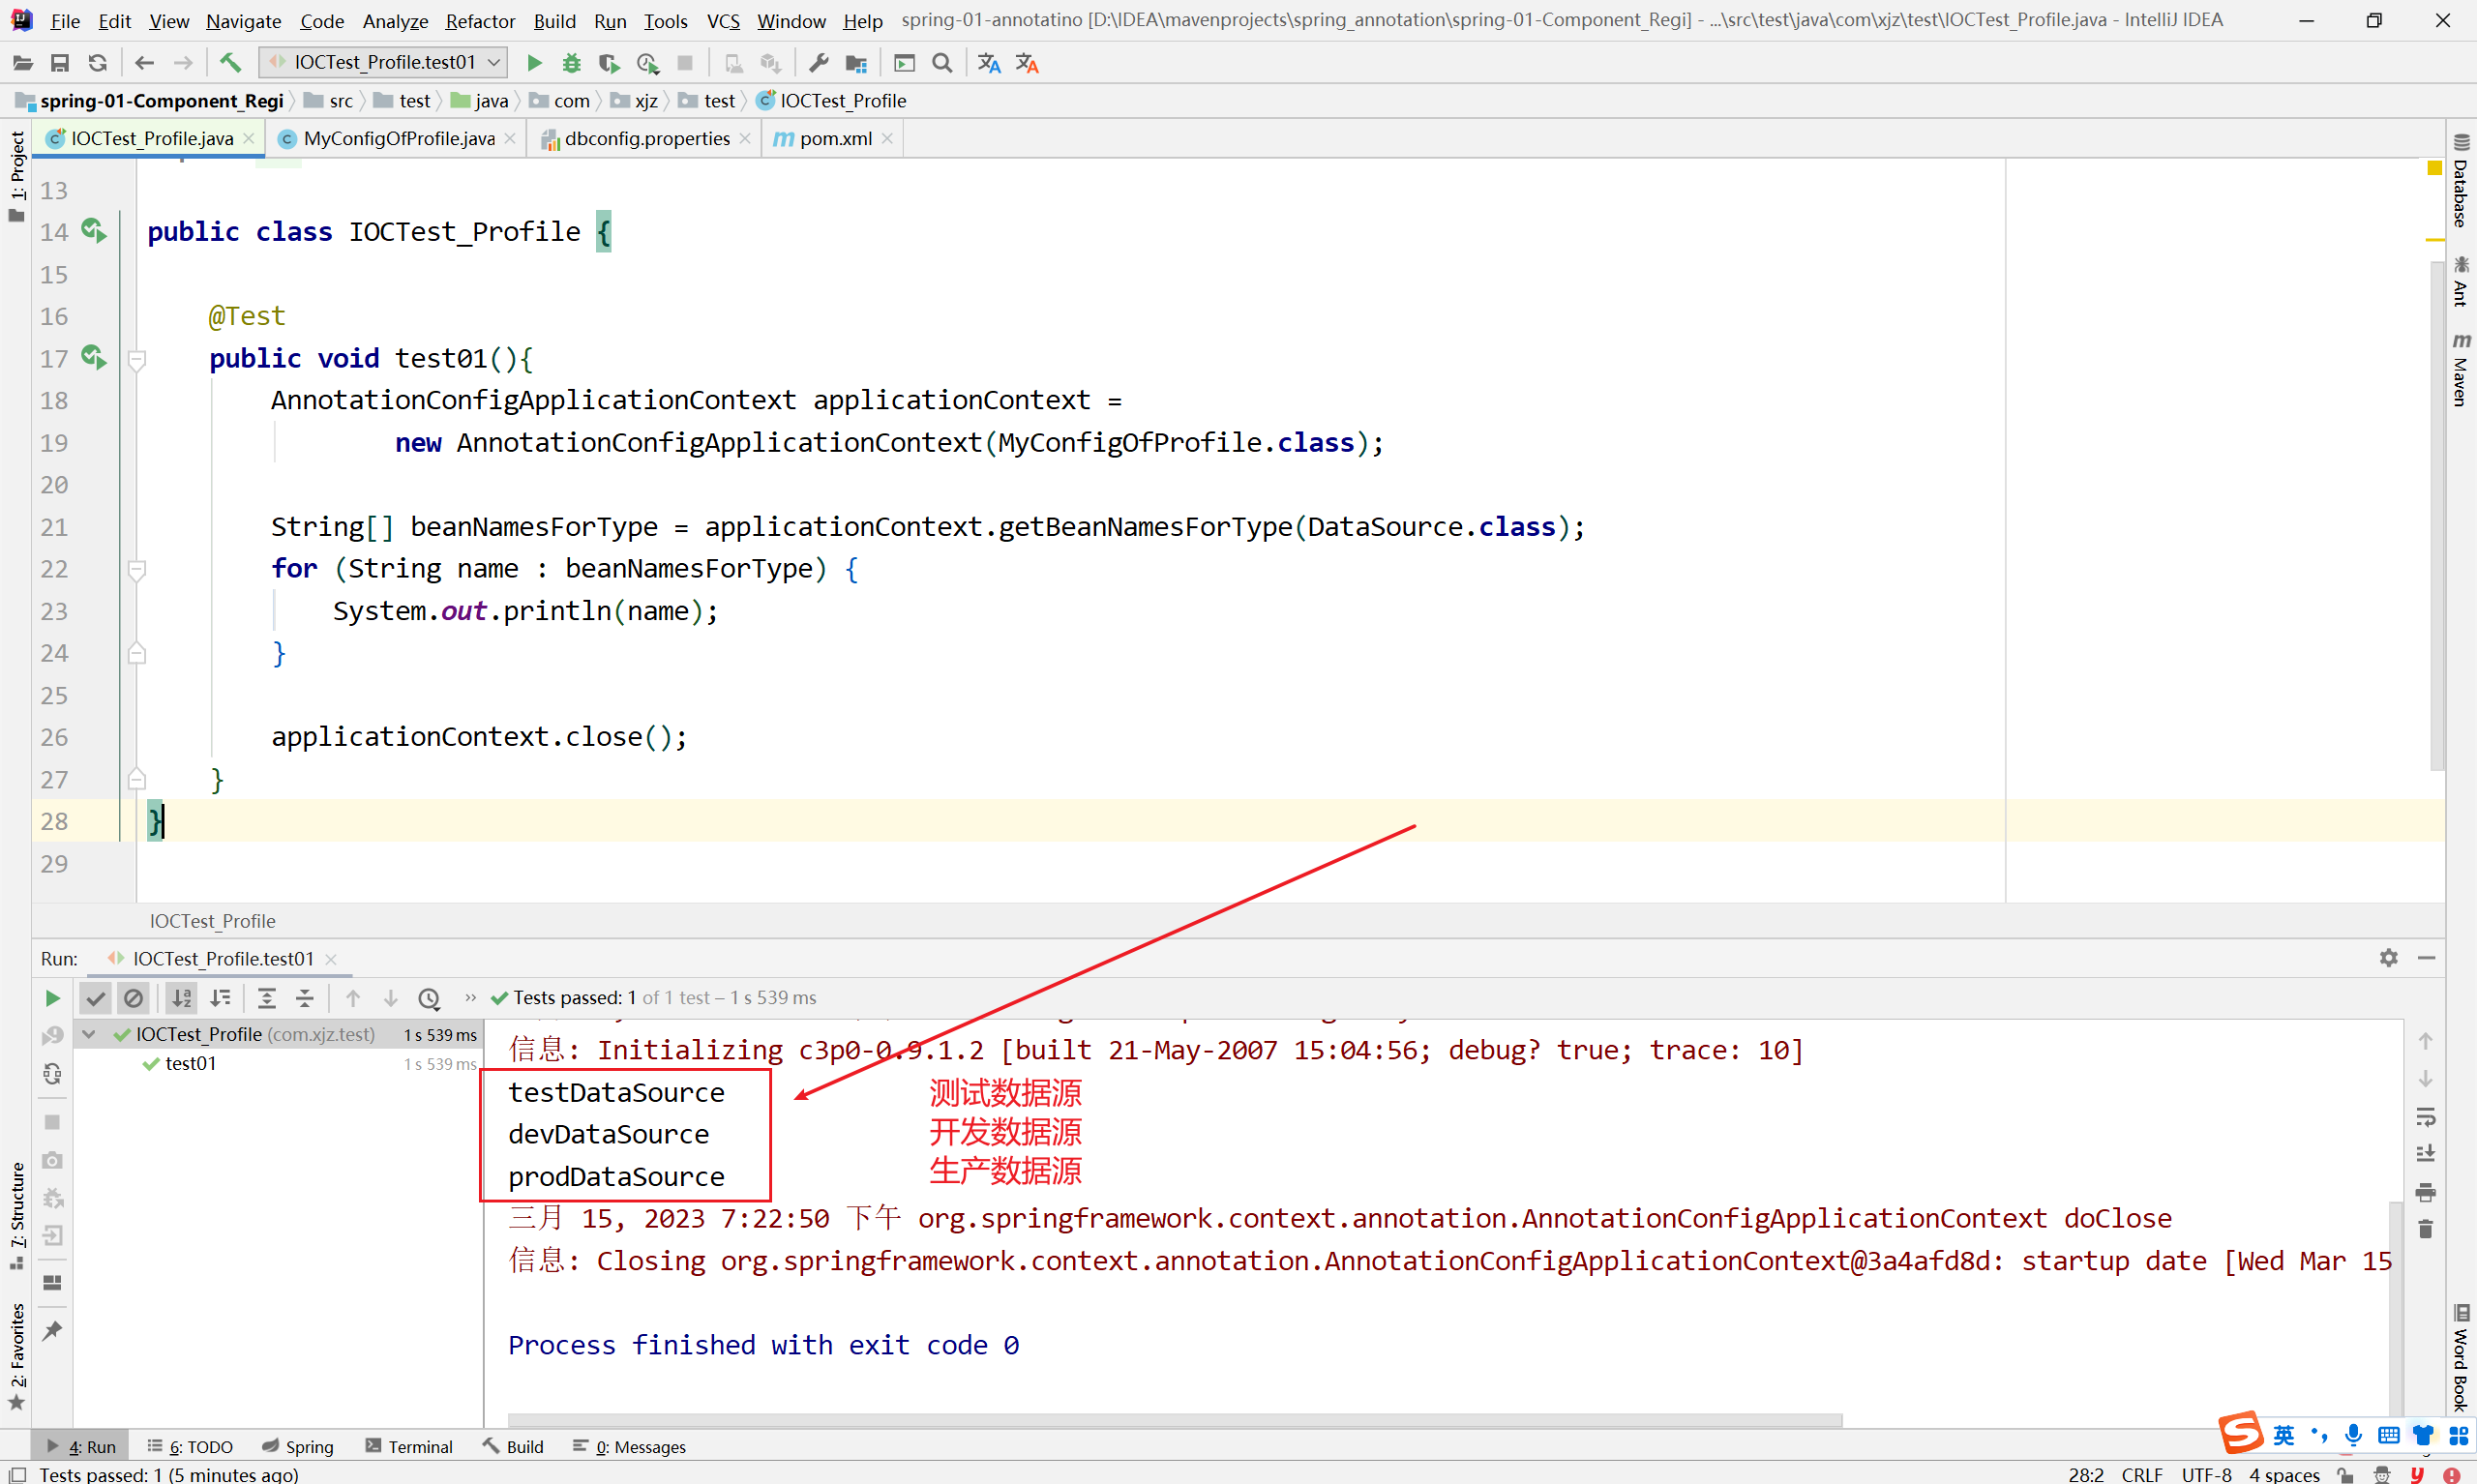Click the editor vertical scrollbar

[2436, 515]
